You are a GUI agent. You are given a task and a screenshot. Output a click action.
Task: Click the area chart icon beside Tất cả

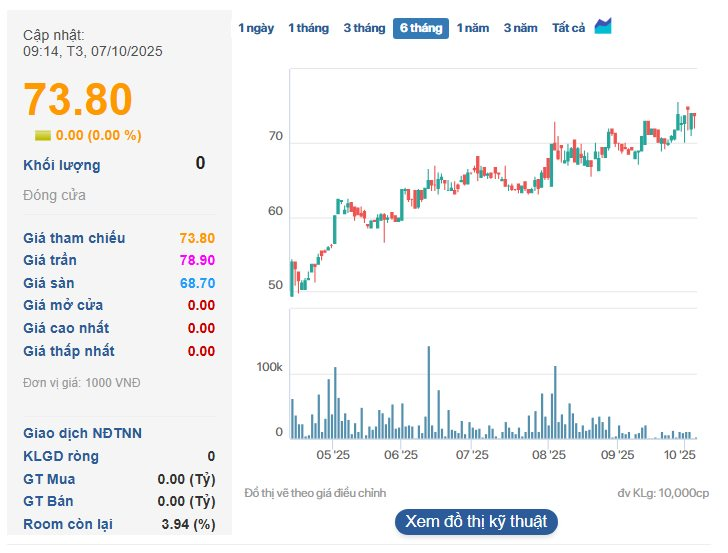point(603,27)
